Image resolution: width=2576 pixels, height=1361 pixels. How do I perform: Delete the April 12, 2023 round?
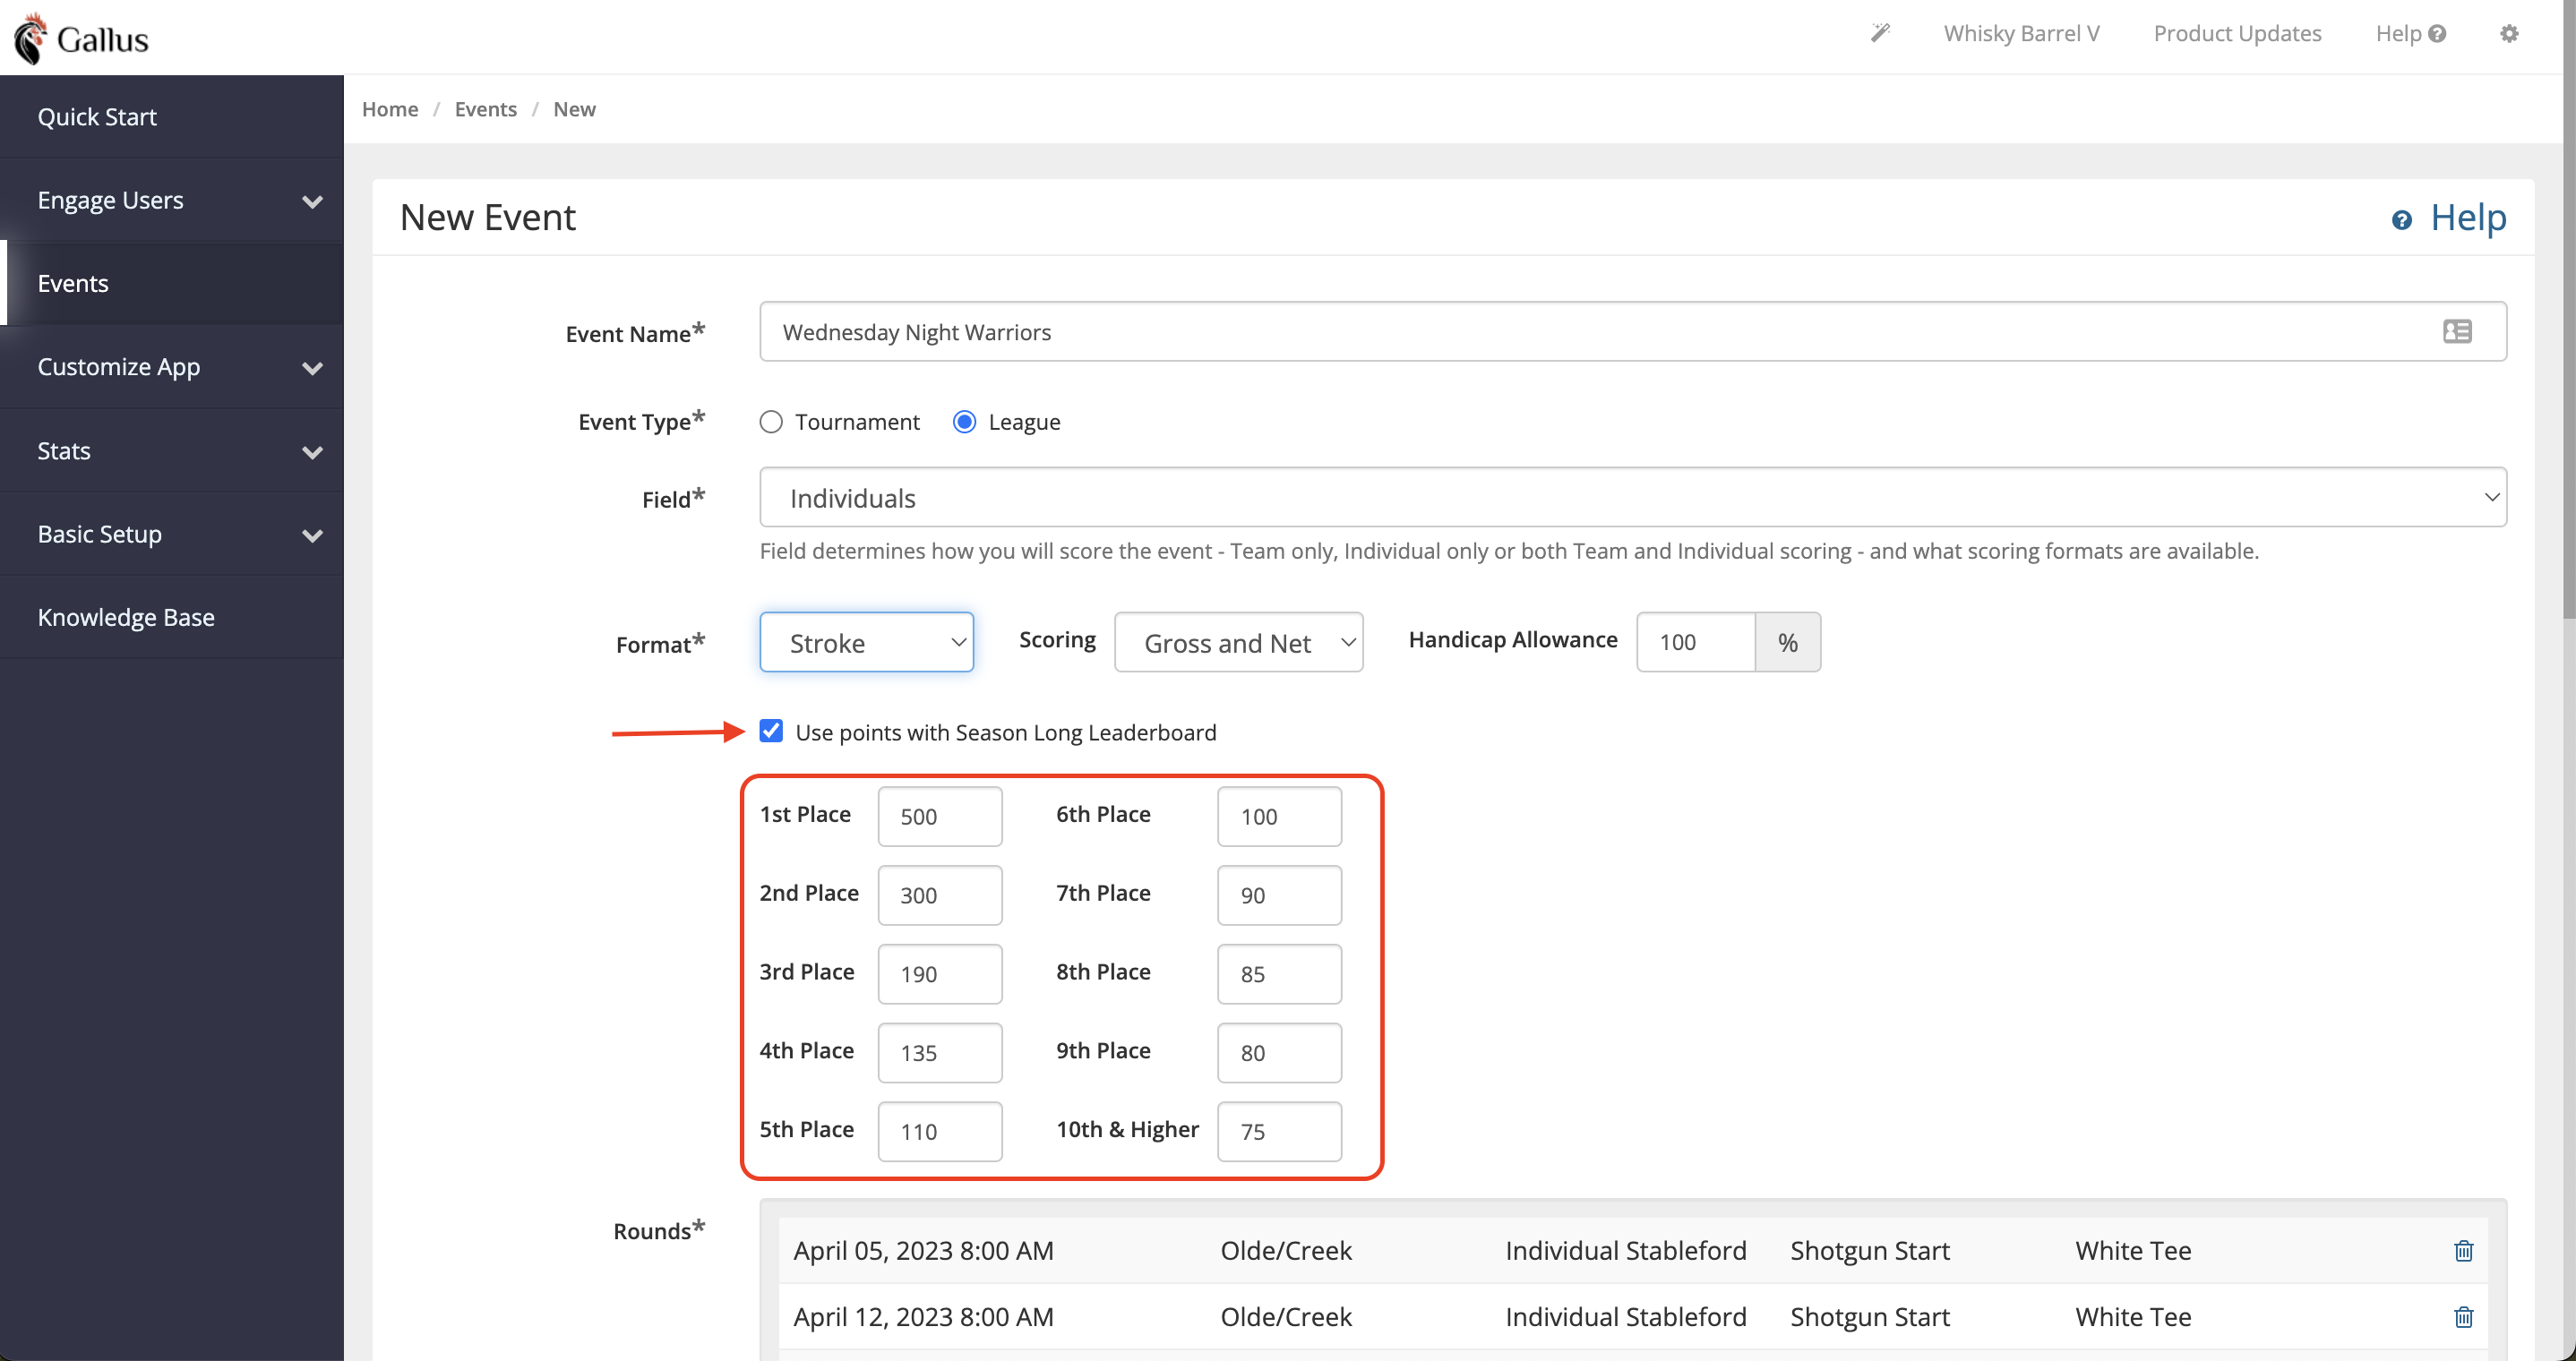(x=2463, y=1316)
